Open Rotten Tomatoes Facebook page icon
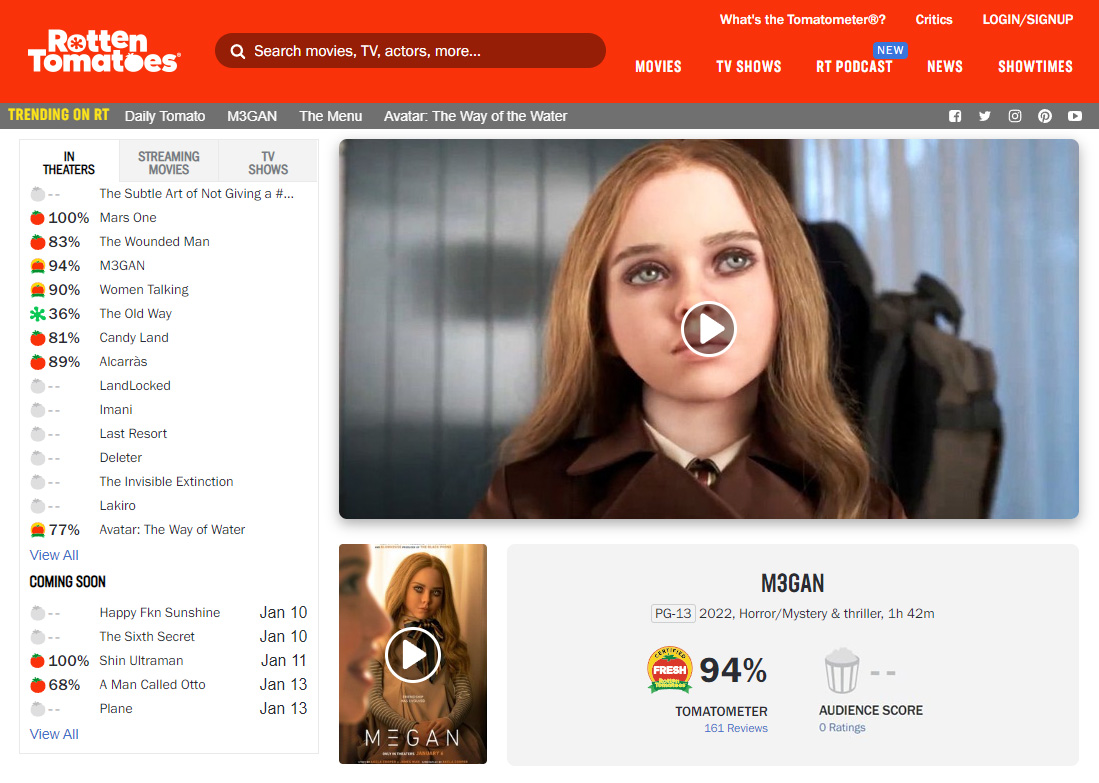 [955, 116]
